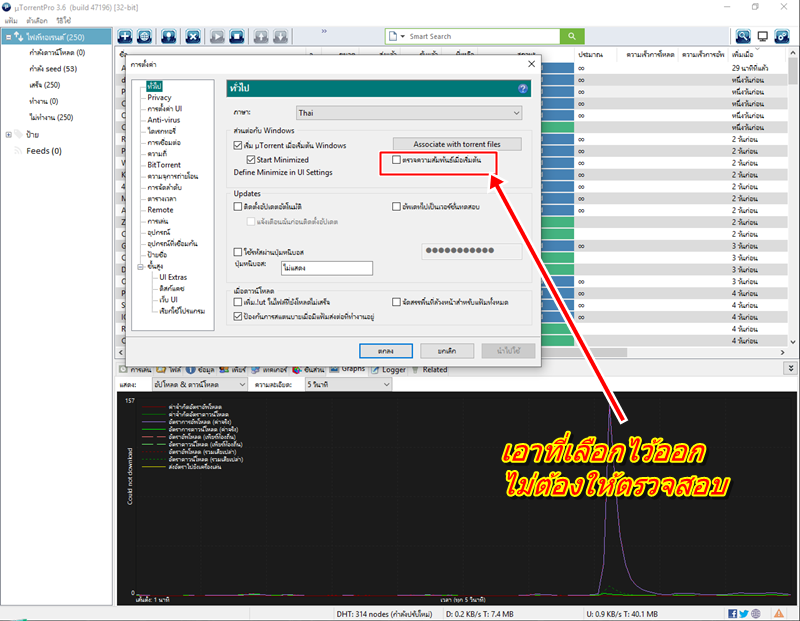Collapse the advanced node in settings tree
Screen dimensions: 800x621
(x=140, y=266)
